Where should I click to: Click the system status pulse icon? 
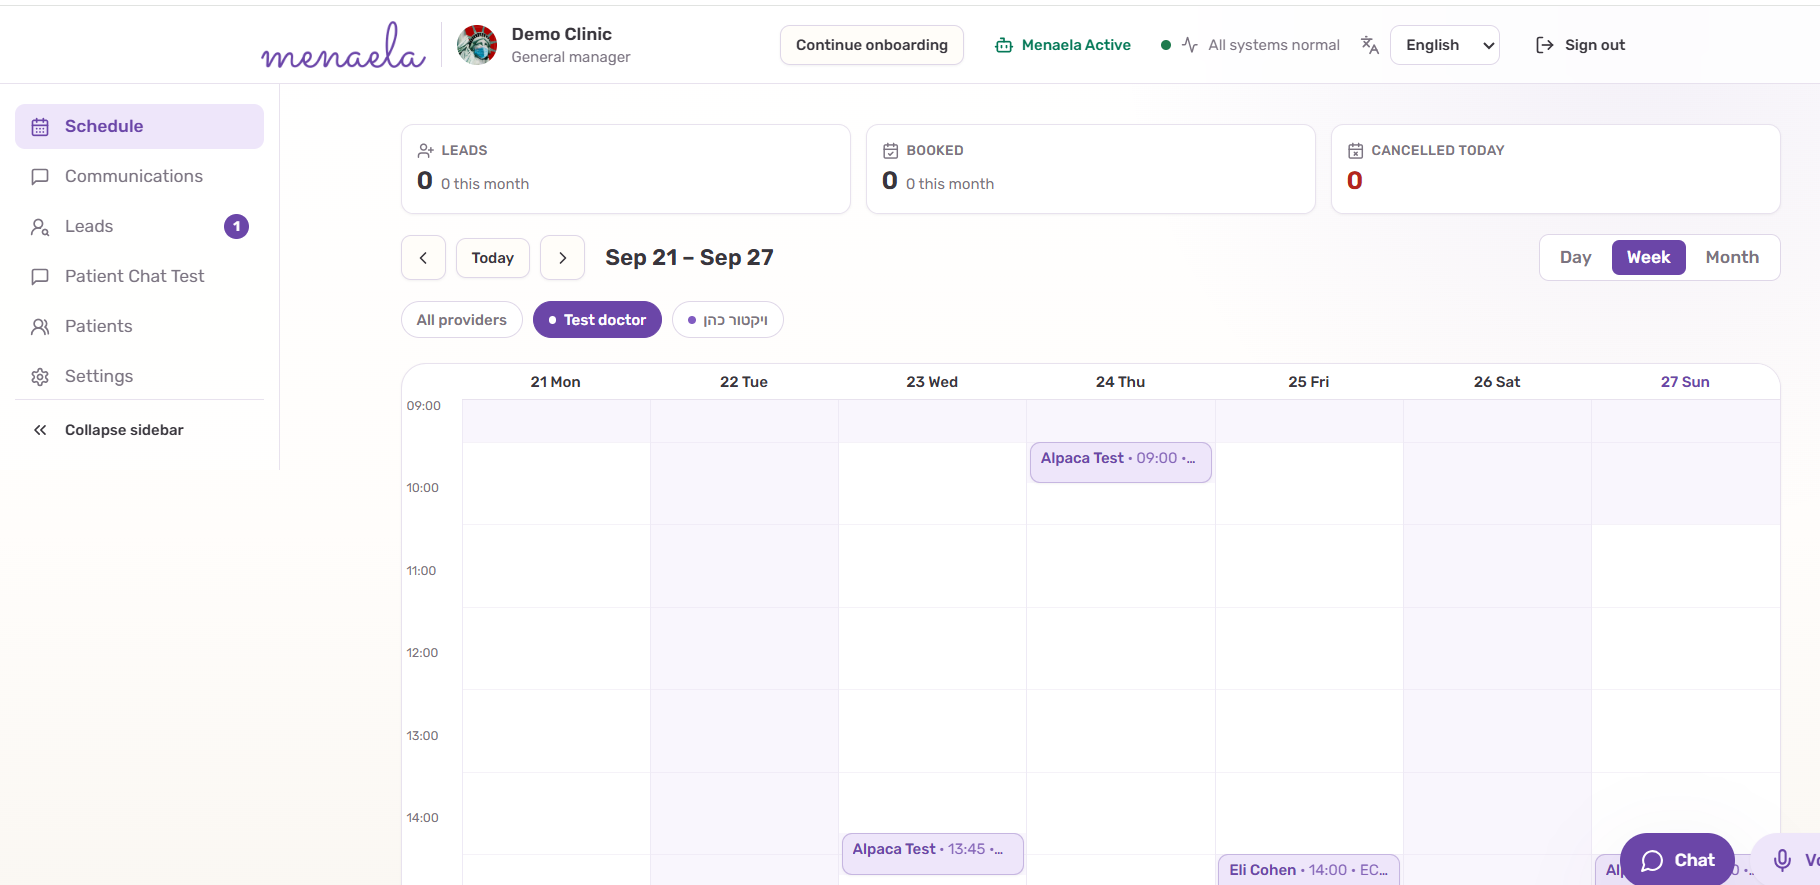pos(1190,45)
